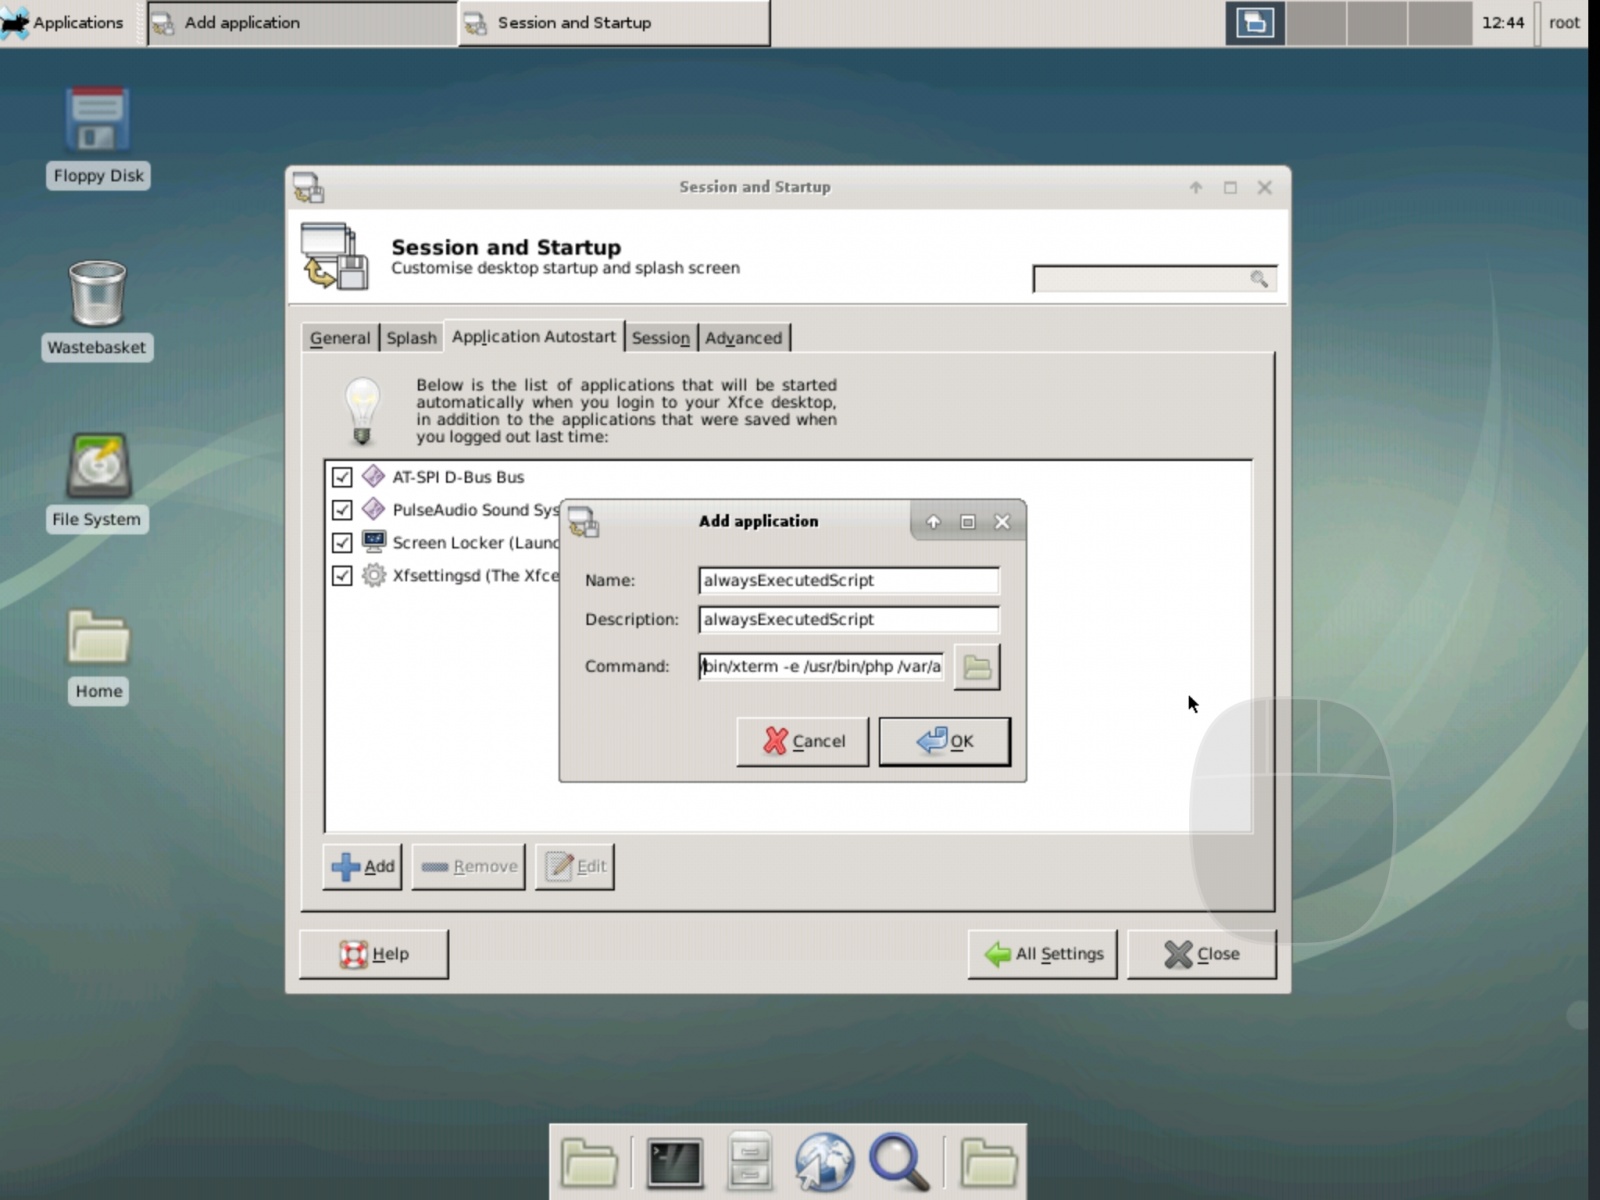Image resolution: width=1600 pixels, height=1200 pixels.
Task: Click the Xfsettingsd gear icon
Action: click(x=373, y=575)
